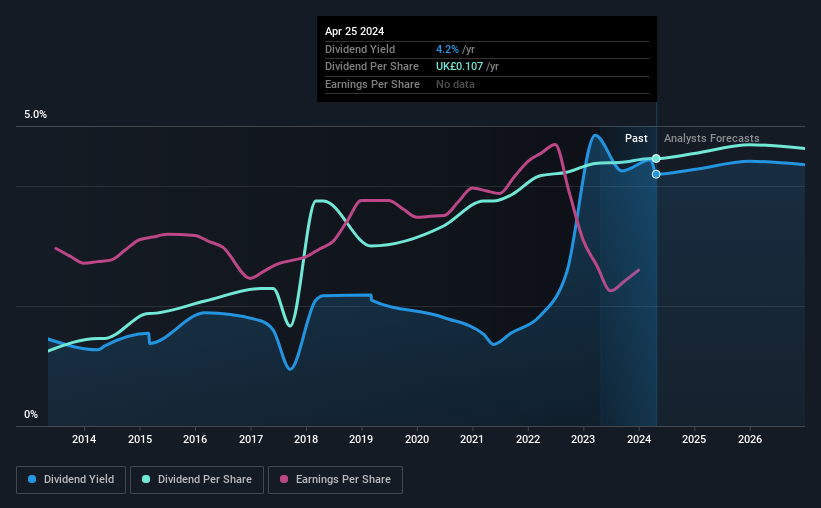
Task: Click the 2022 x-axis label
Action: 528,439
